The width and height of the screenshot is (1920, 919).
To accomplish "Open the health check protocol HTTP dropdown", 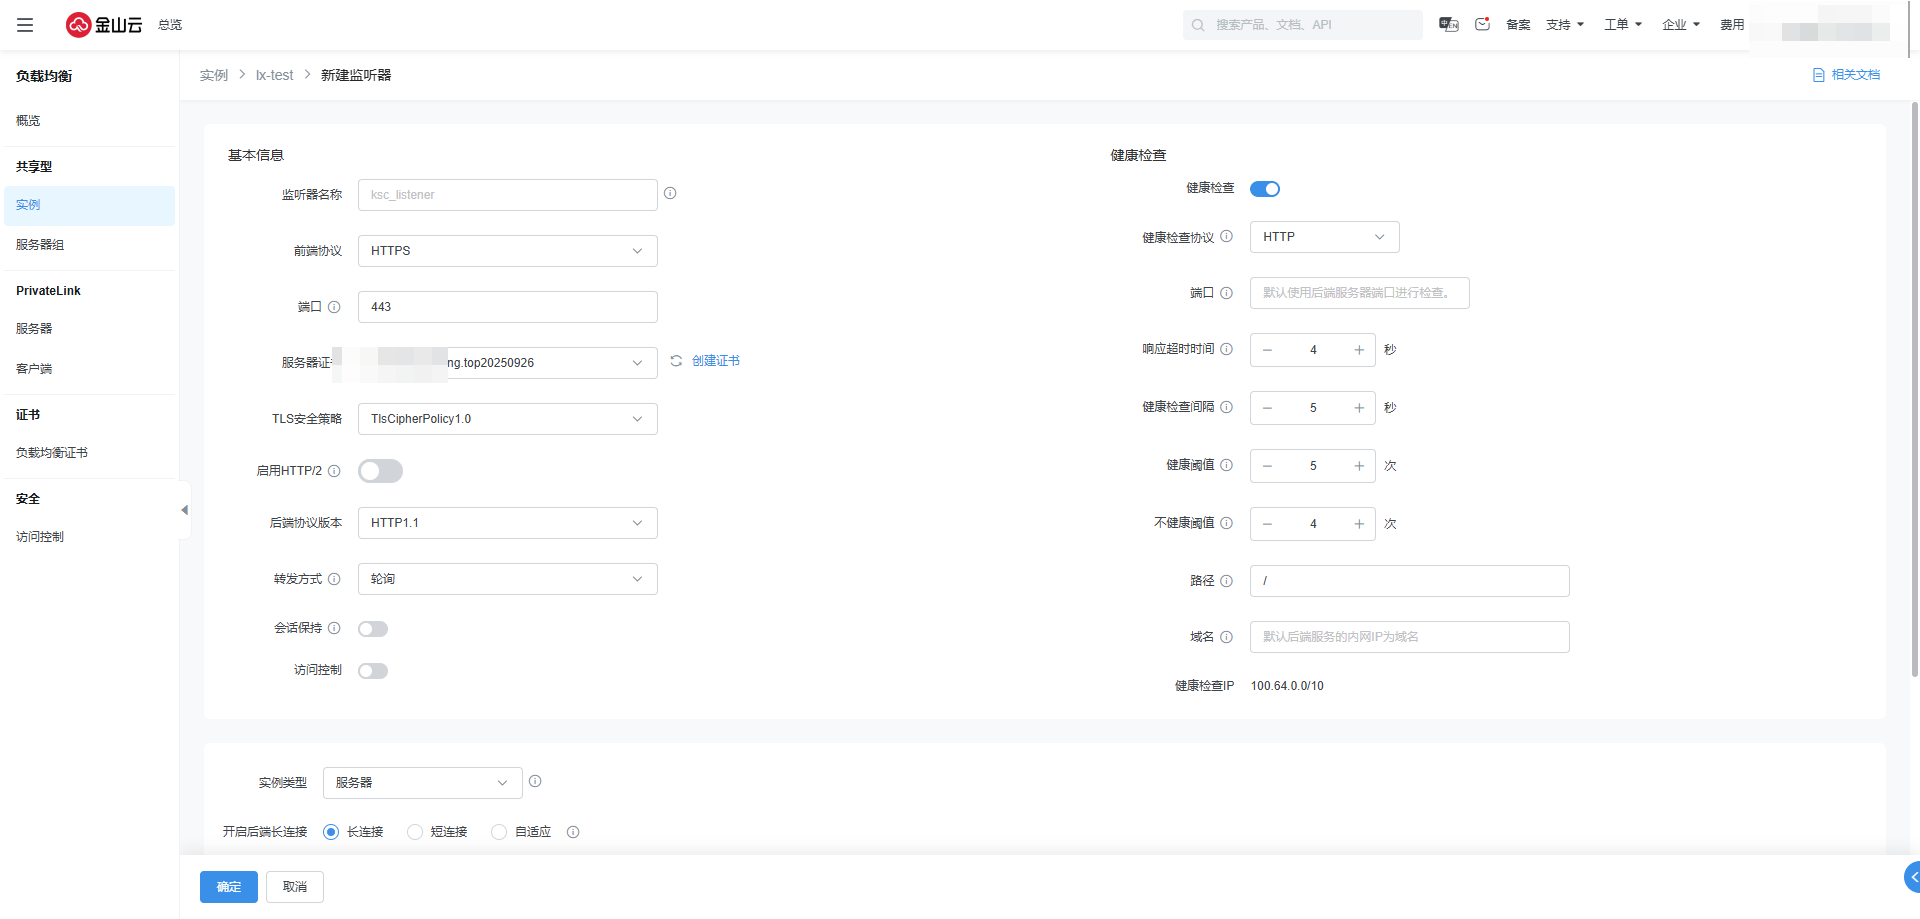I will pyautogui.click(x=1324, y=237).
